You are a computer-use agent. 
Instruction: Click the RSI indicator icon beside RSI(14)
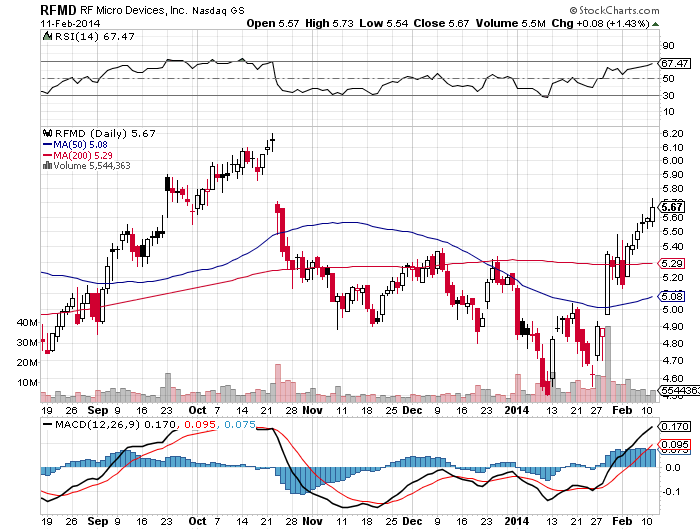click(x=47, y=36)
